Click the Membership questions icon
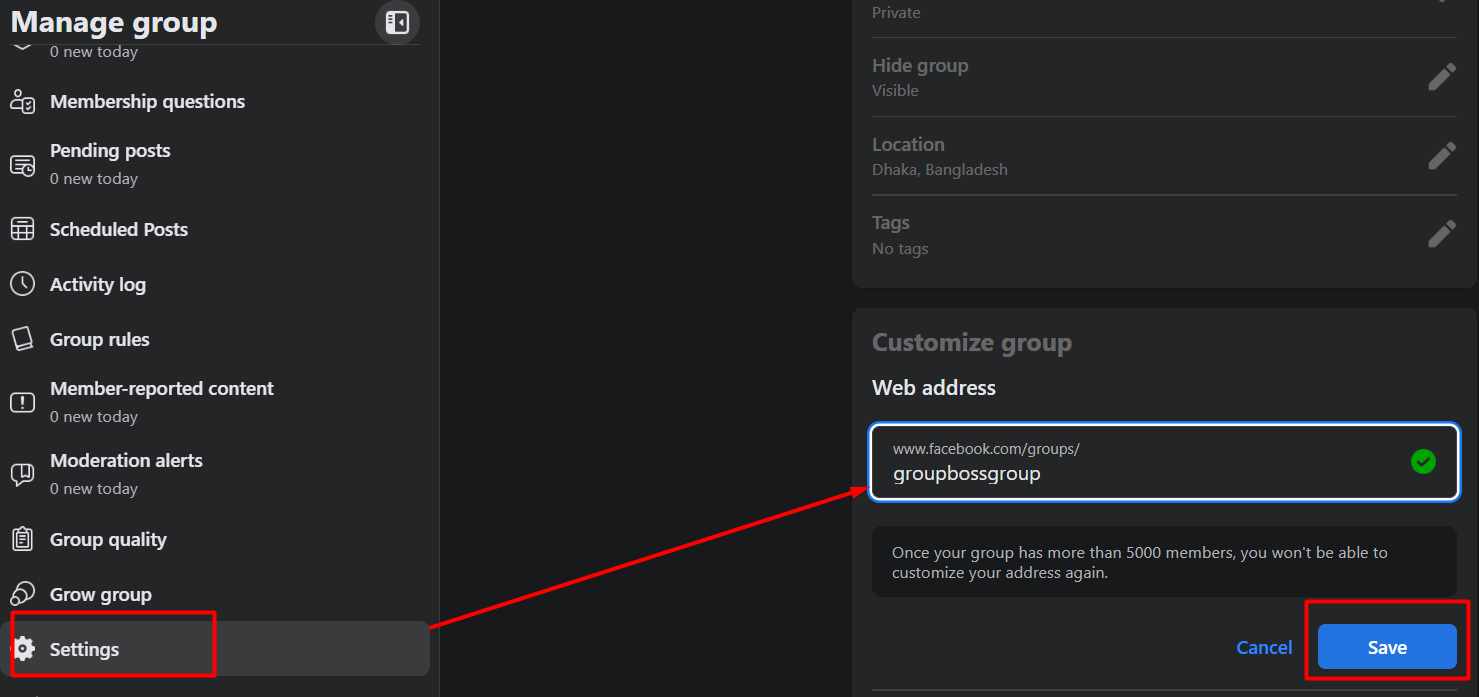This screenshot has height=697, width=1479. tap(23, 101)
